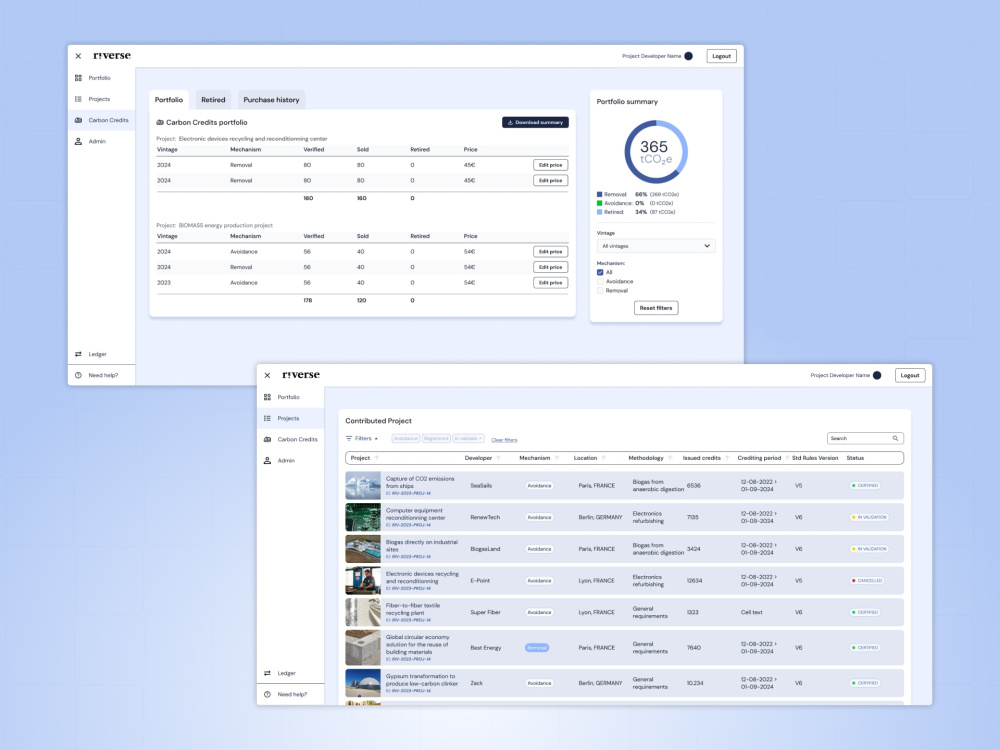
Task: Click the Admin person icon in Projects window sidebar
Action: coord(267,460)
